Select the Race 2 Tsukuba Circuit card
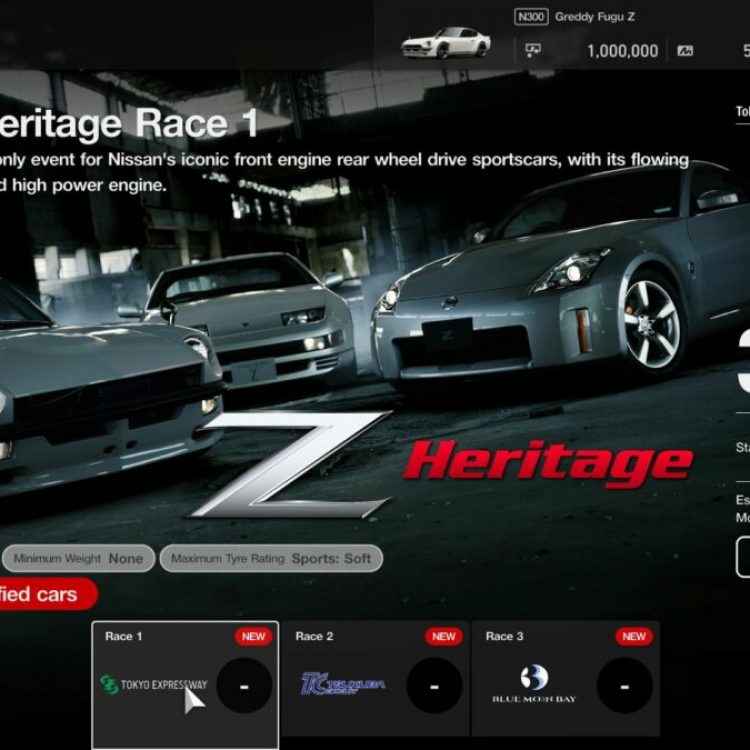 [375, 678]
